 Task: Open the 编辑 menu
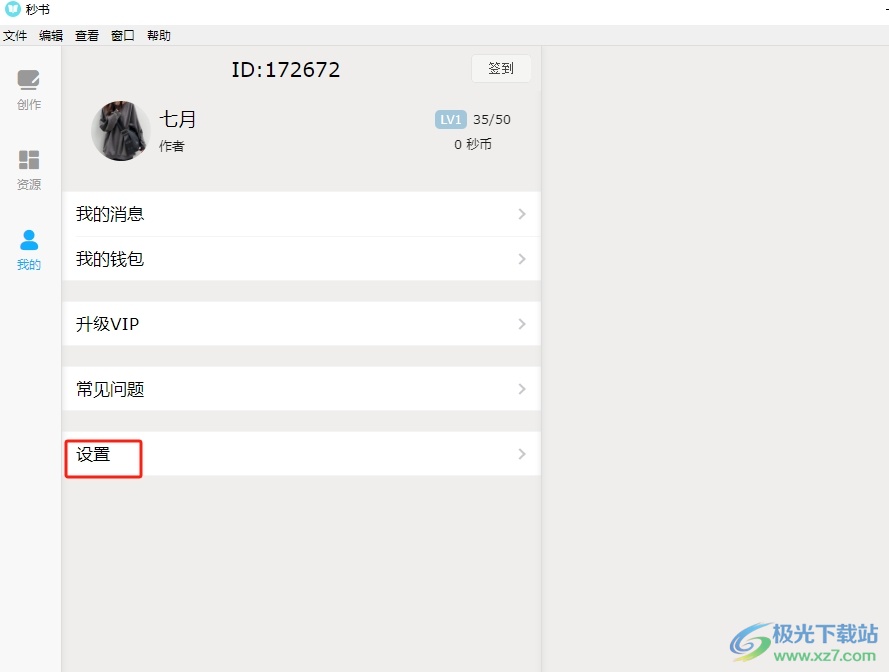tap(50, 36)
